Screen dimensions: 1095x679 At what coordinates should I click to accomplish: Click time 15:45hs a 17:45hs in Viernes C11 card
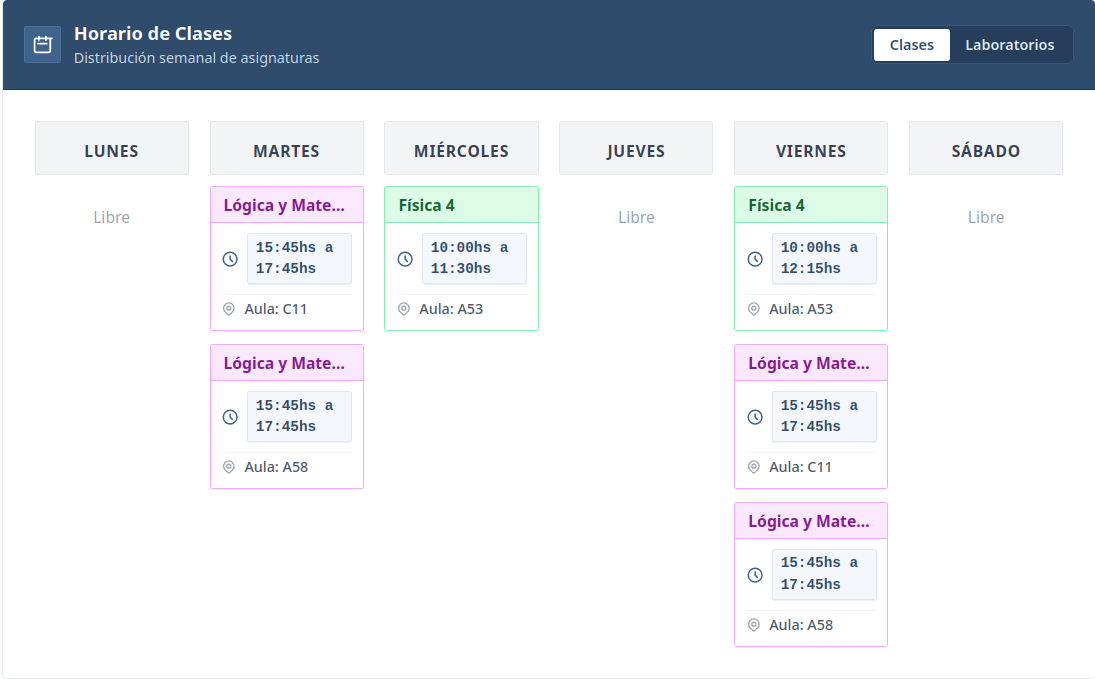click(824, 416)
